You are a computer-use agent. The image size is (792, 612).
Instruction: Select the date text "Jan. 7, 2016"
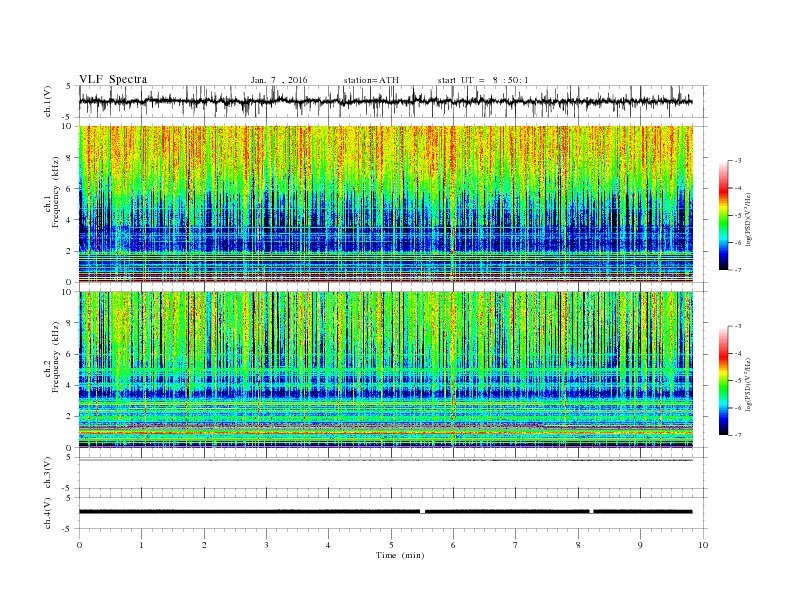279,80
